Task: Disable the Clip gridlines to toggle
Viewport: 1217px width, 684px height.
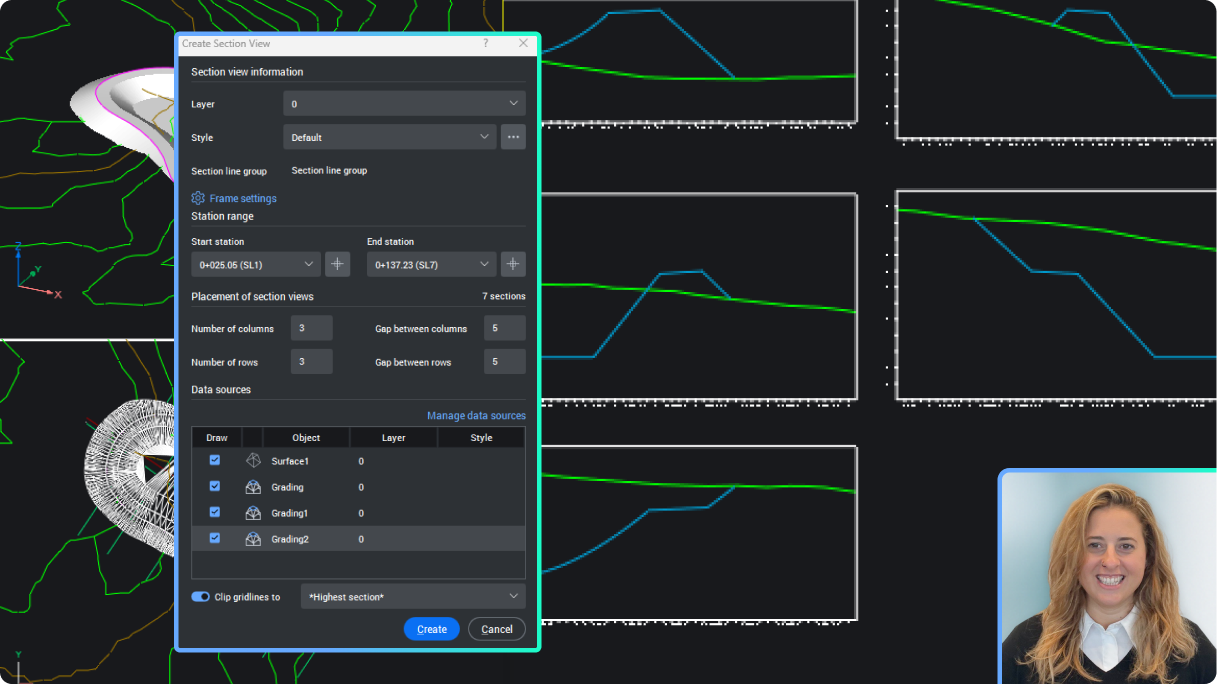Action: [x=200, y=596]
